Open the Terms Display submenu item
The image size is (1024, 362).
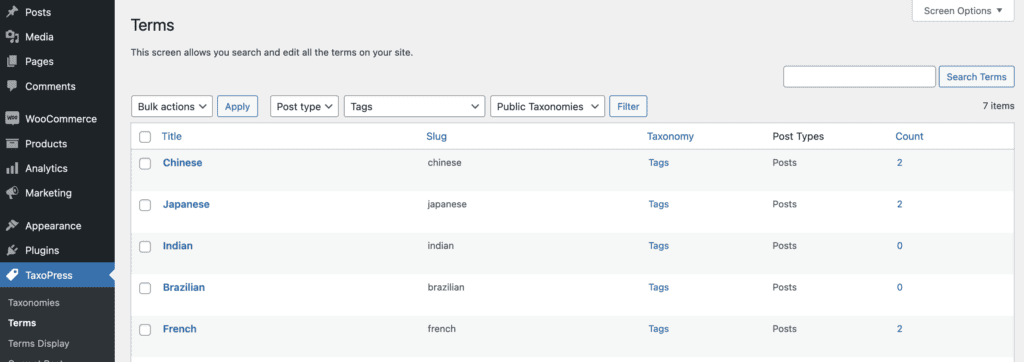[39, 343]
